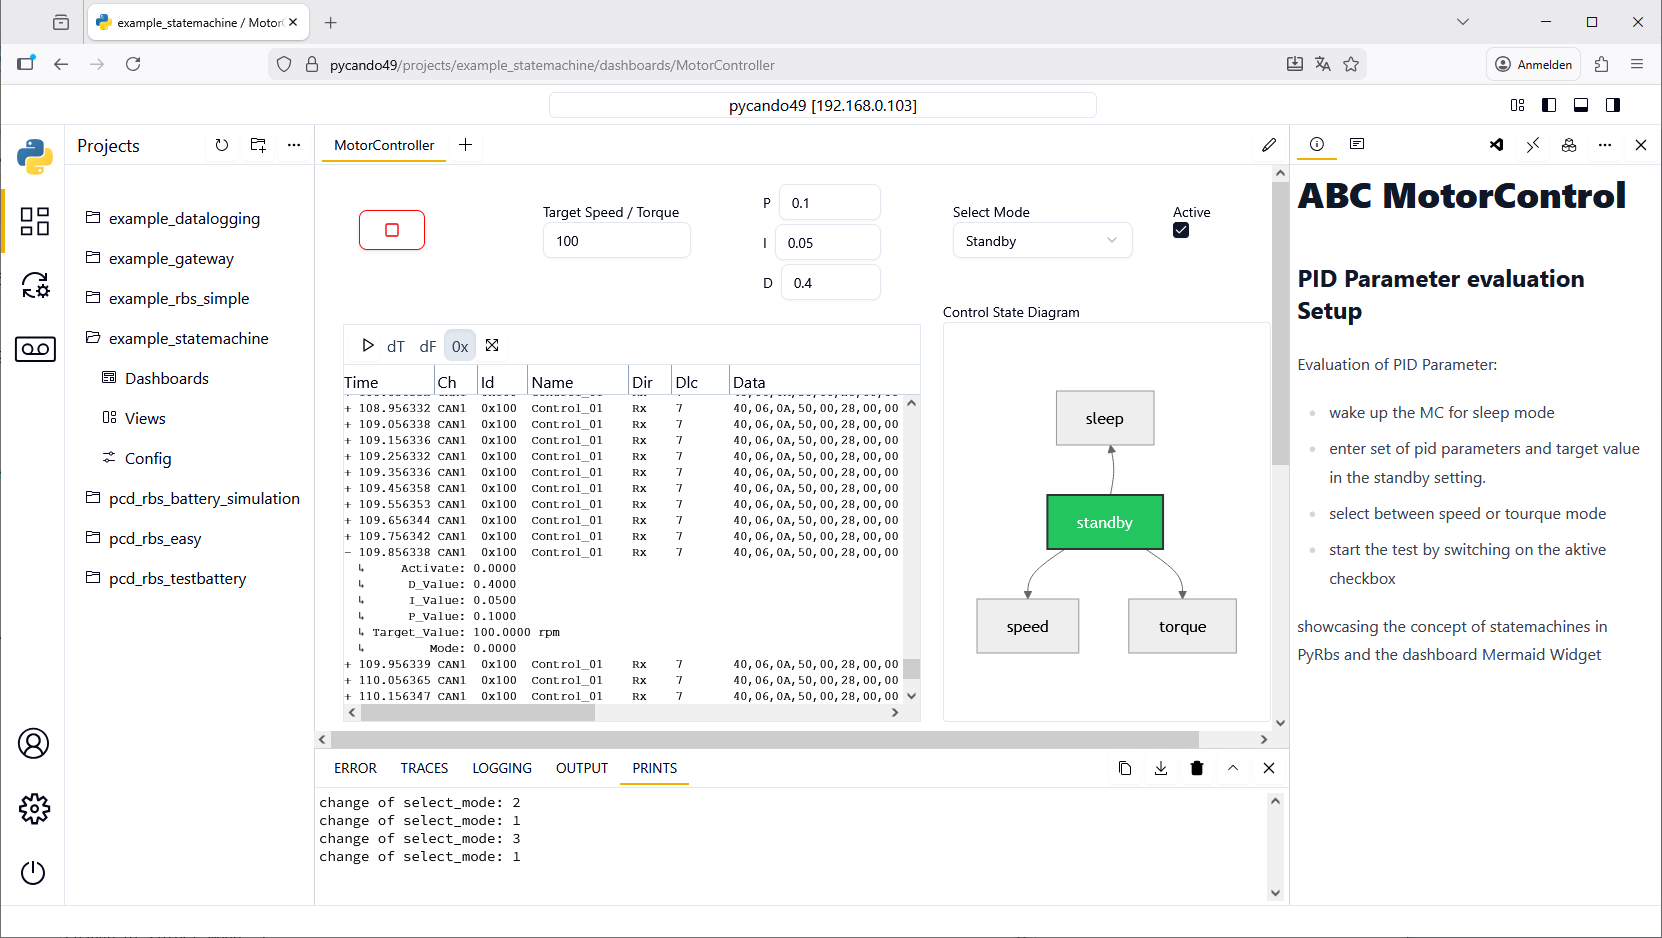This screenshot has width=1662, height=938.
Task: Edit the Target Speed / Torque value
Action: tap(616, 240)
